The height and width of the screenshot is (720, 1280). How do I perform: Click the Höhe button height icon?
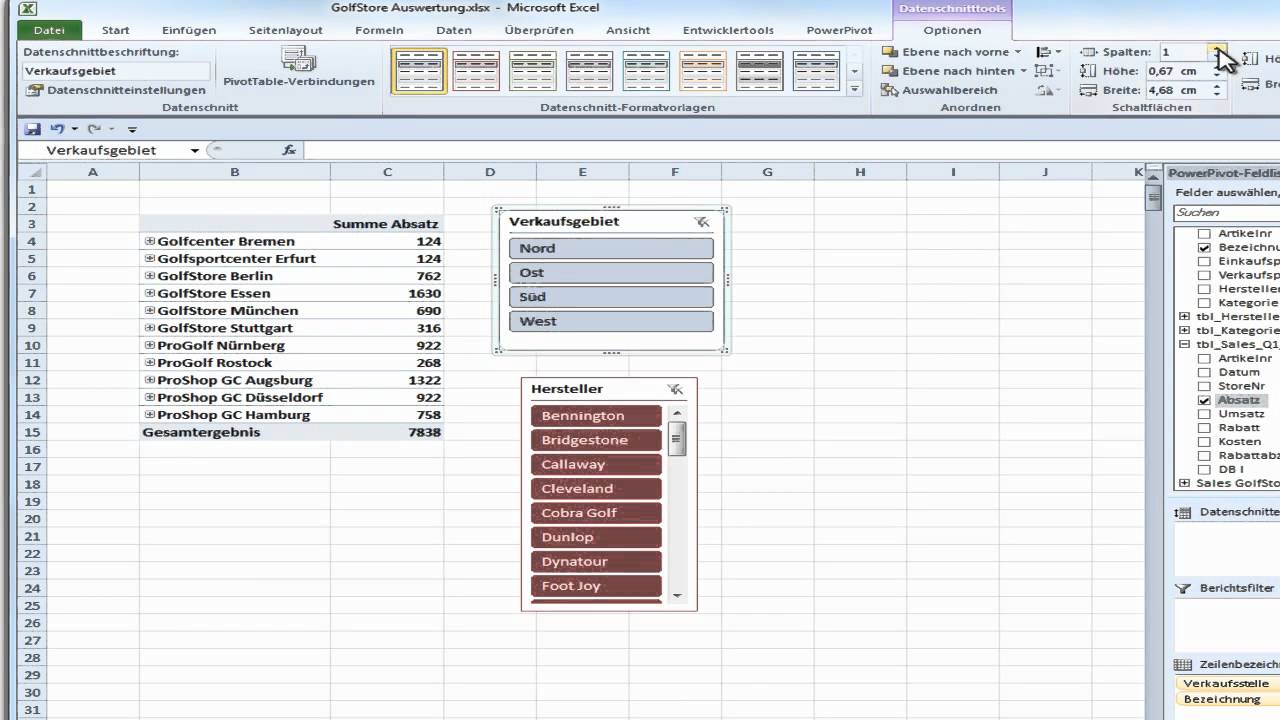1088,71
